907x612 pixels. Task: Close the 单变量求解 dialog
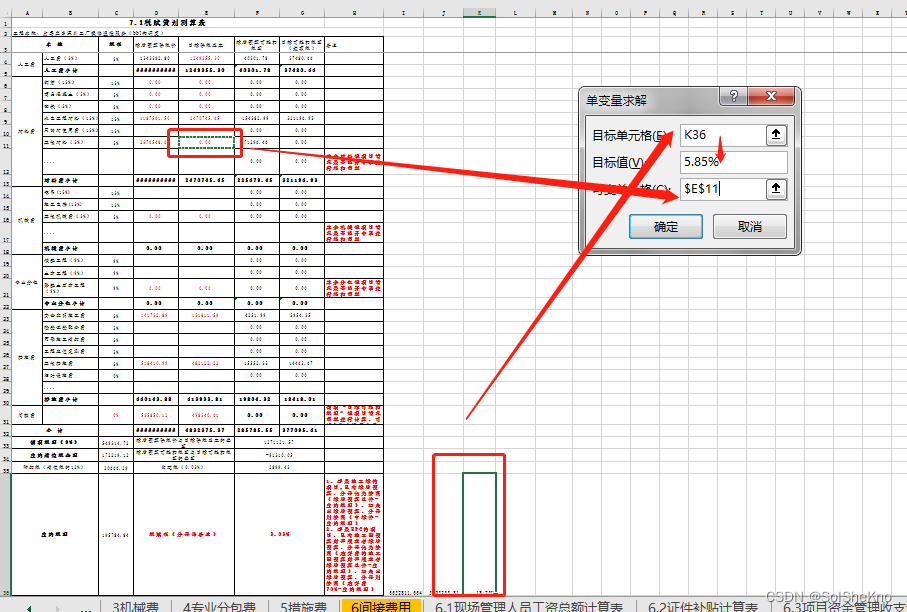tap(771, 96)
